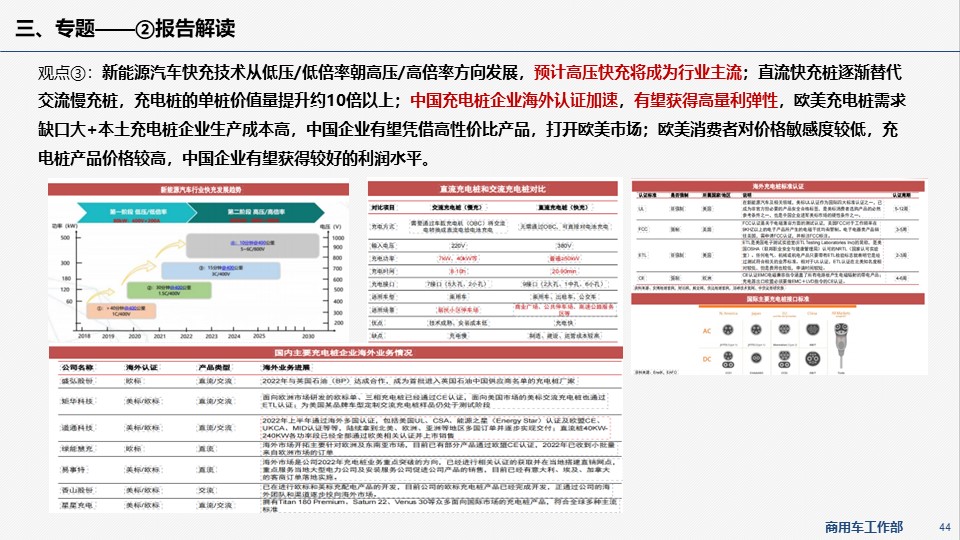Click the page number 44
The height and width of the screenshot is (540, 960).
[944, 527]
